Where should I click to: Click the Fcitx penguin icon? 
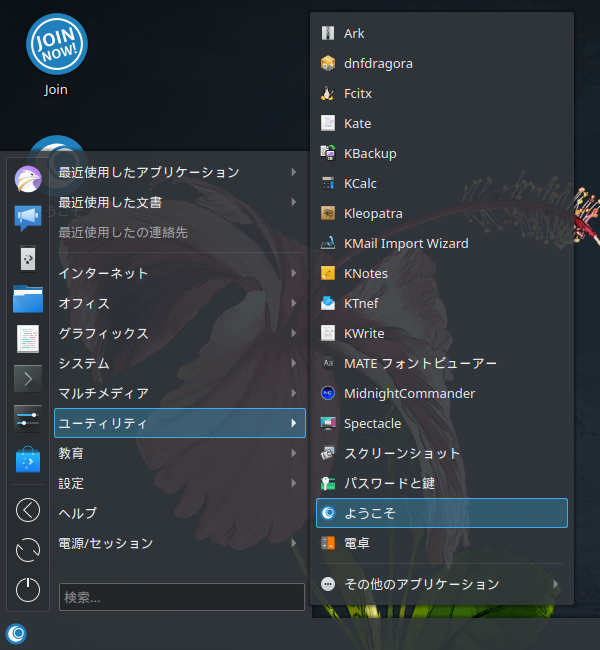pyautogui.click(x=328, y=93)
